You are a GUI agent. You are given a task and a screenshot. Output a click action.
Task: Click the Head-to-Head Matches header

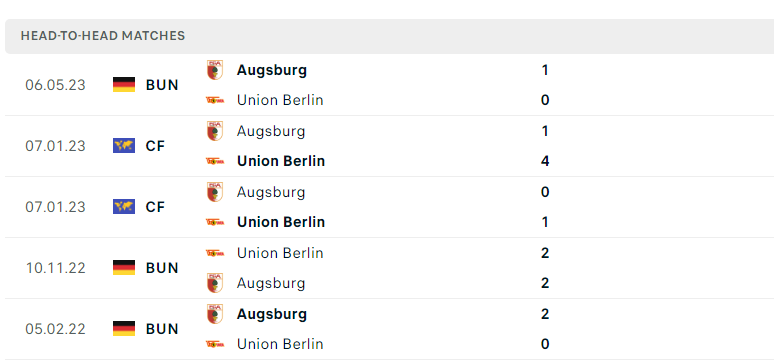tap(103, 36)
